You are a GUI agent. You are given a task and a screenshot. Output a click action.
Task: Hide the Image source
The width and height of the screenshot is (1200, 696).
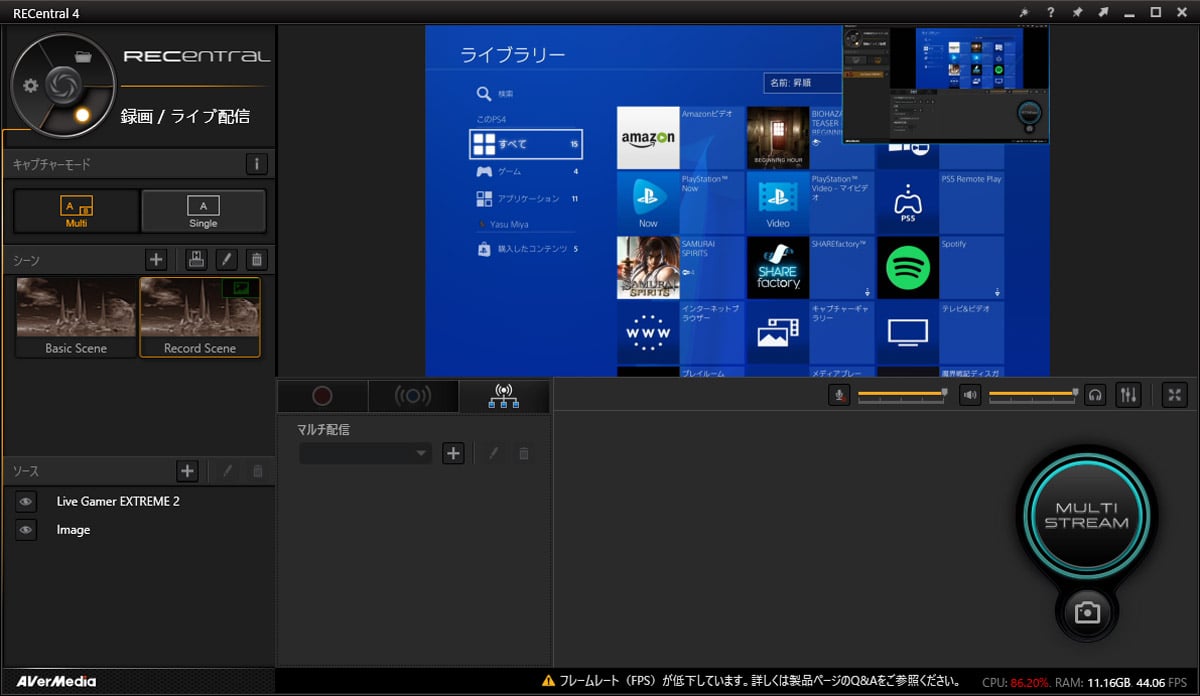[x=26, y=530]
